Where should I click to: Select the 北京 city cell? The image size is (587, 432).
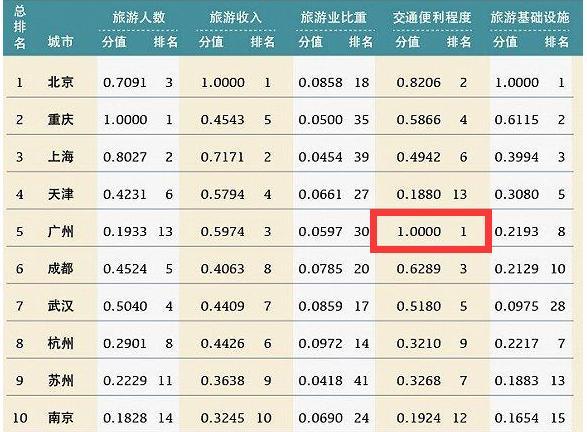(x=60, y=82)
